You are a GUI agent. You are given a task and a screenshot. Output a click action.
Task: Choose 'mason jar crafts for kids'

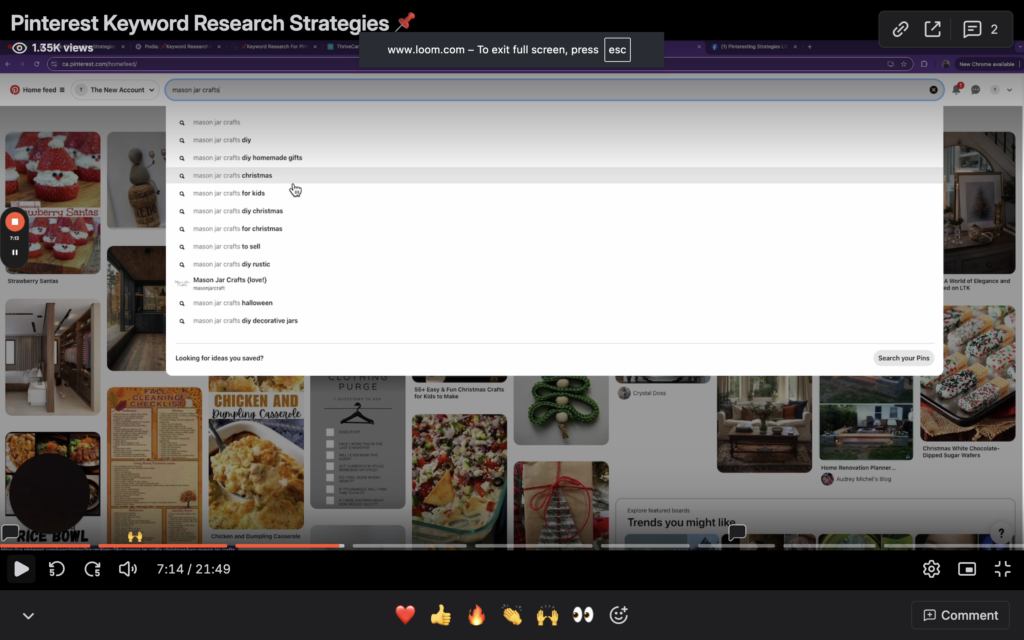pos(554,193)
